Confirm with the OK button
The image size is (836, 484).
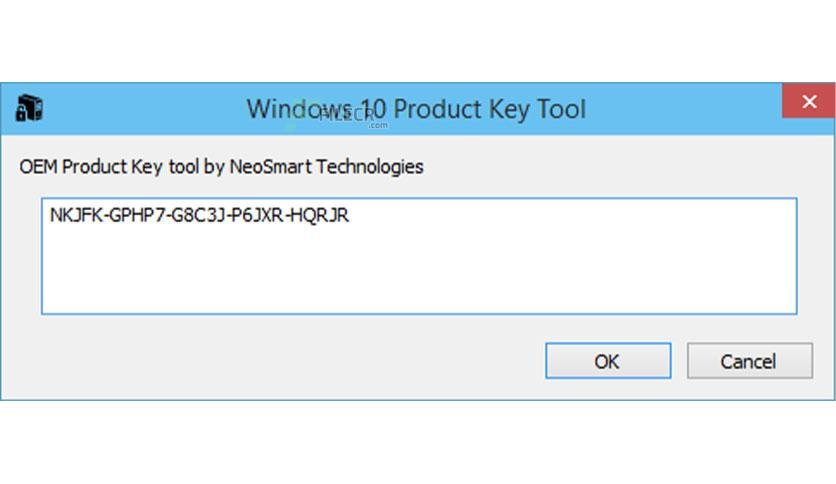608,361
